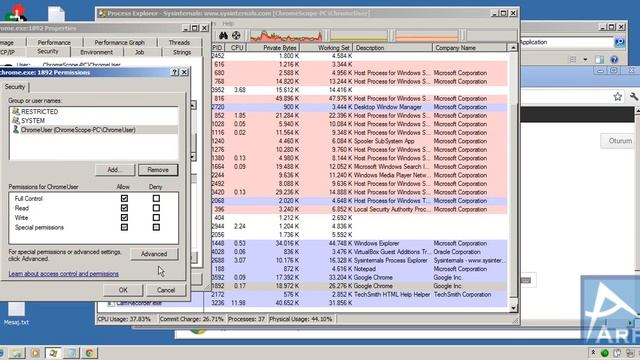Open the media player taskbar icon

pyautogui.click(x=35, y=353)
